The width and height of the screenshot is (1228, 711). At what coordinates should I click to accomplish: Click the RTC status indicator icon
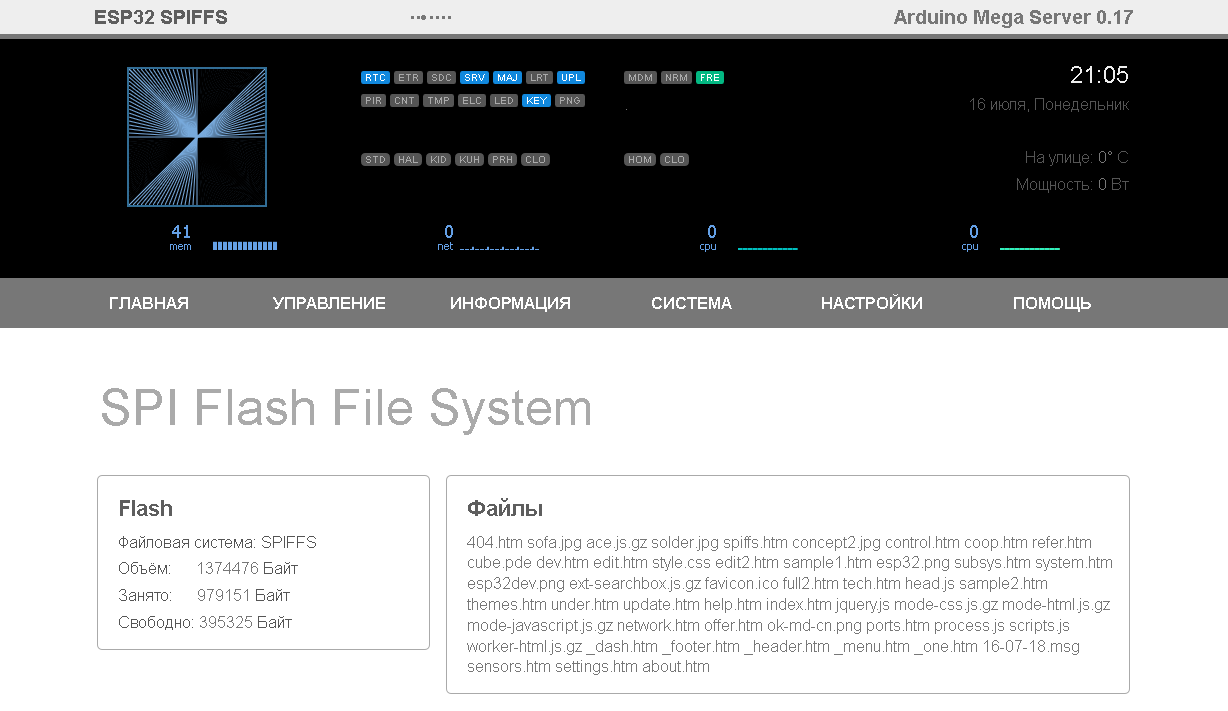pyautogui.click(x=375, y=77)
